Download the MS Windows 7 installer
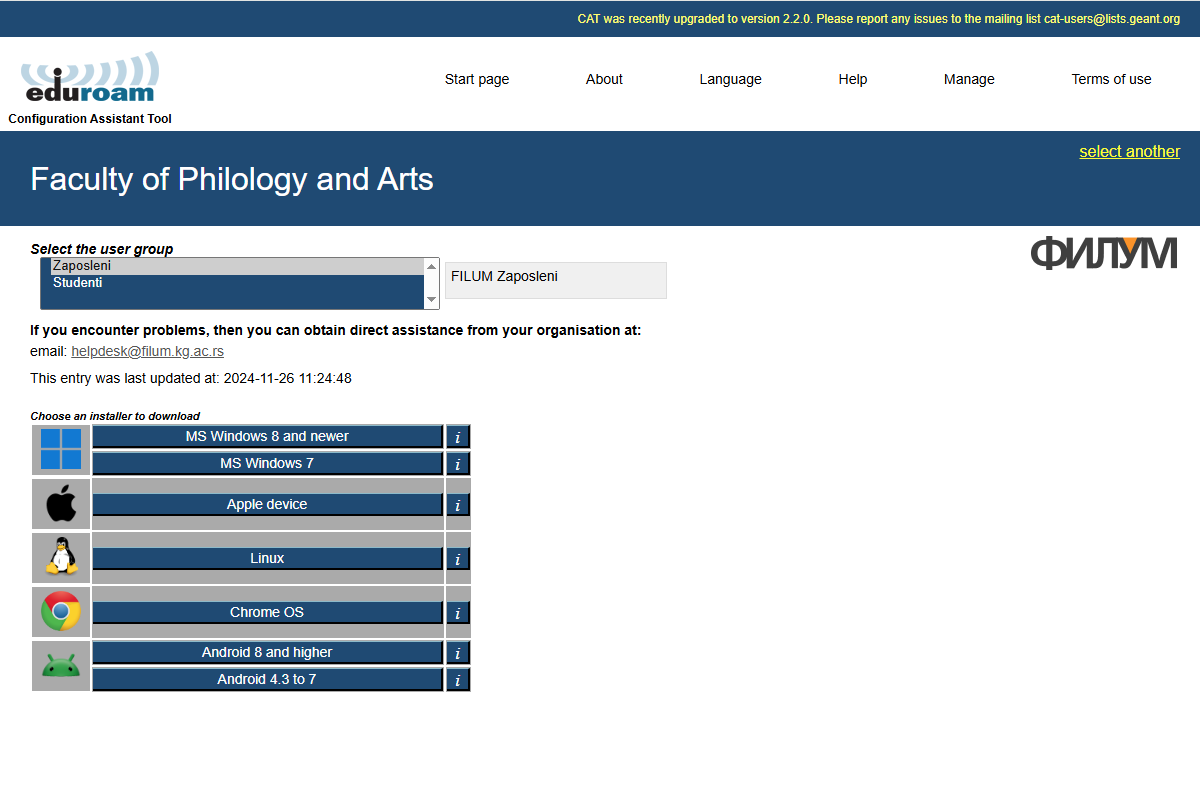This screenshot has height=792, width=1200. (x=267, y=464)
